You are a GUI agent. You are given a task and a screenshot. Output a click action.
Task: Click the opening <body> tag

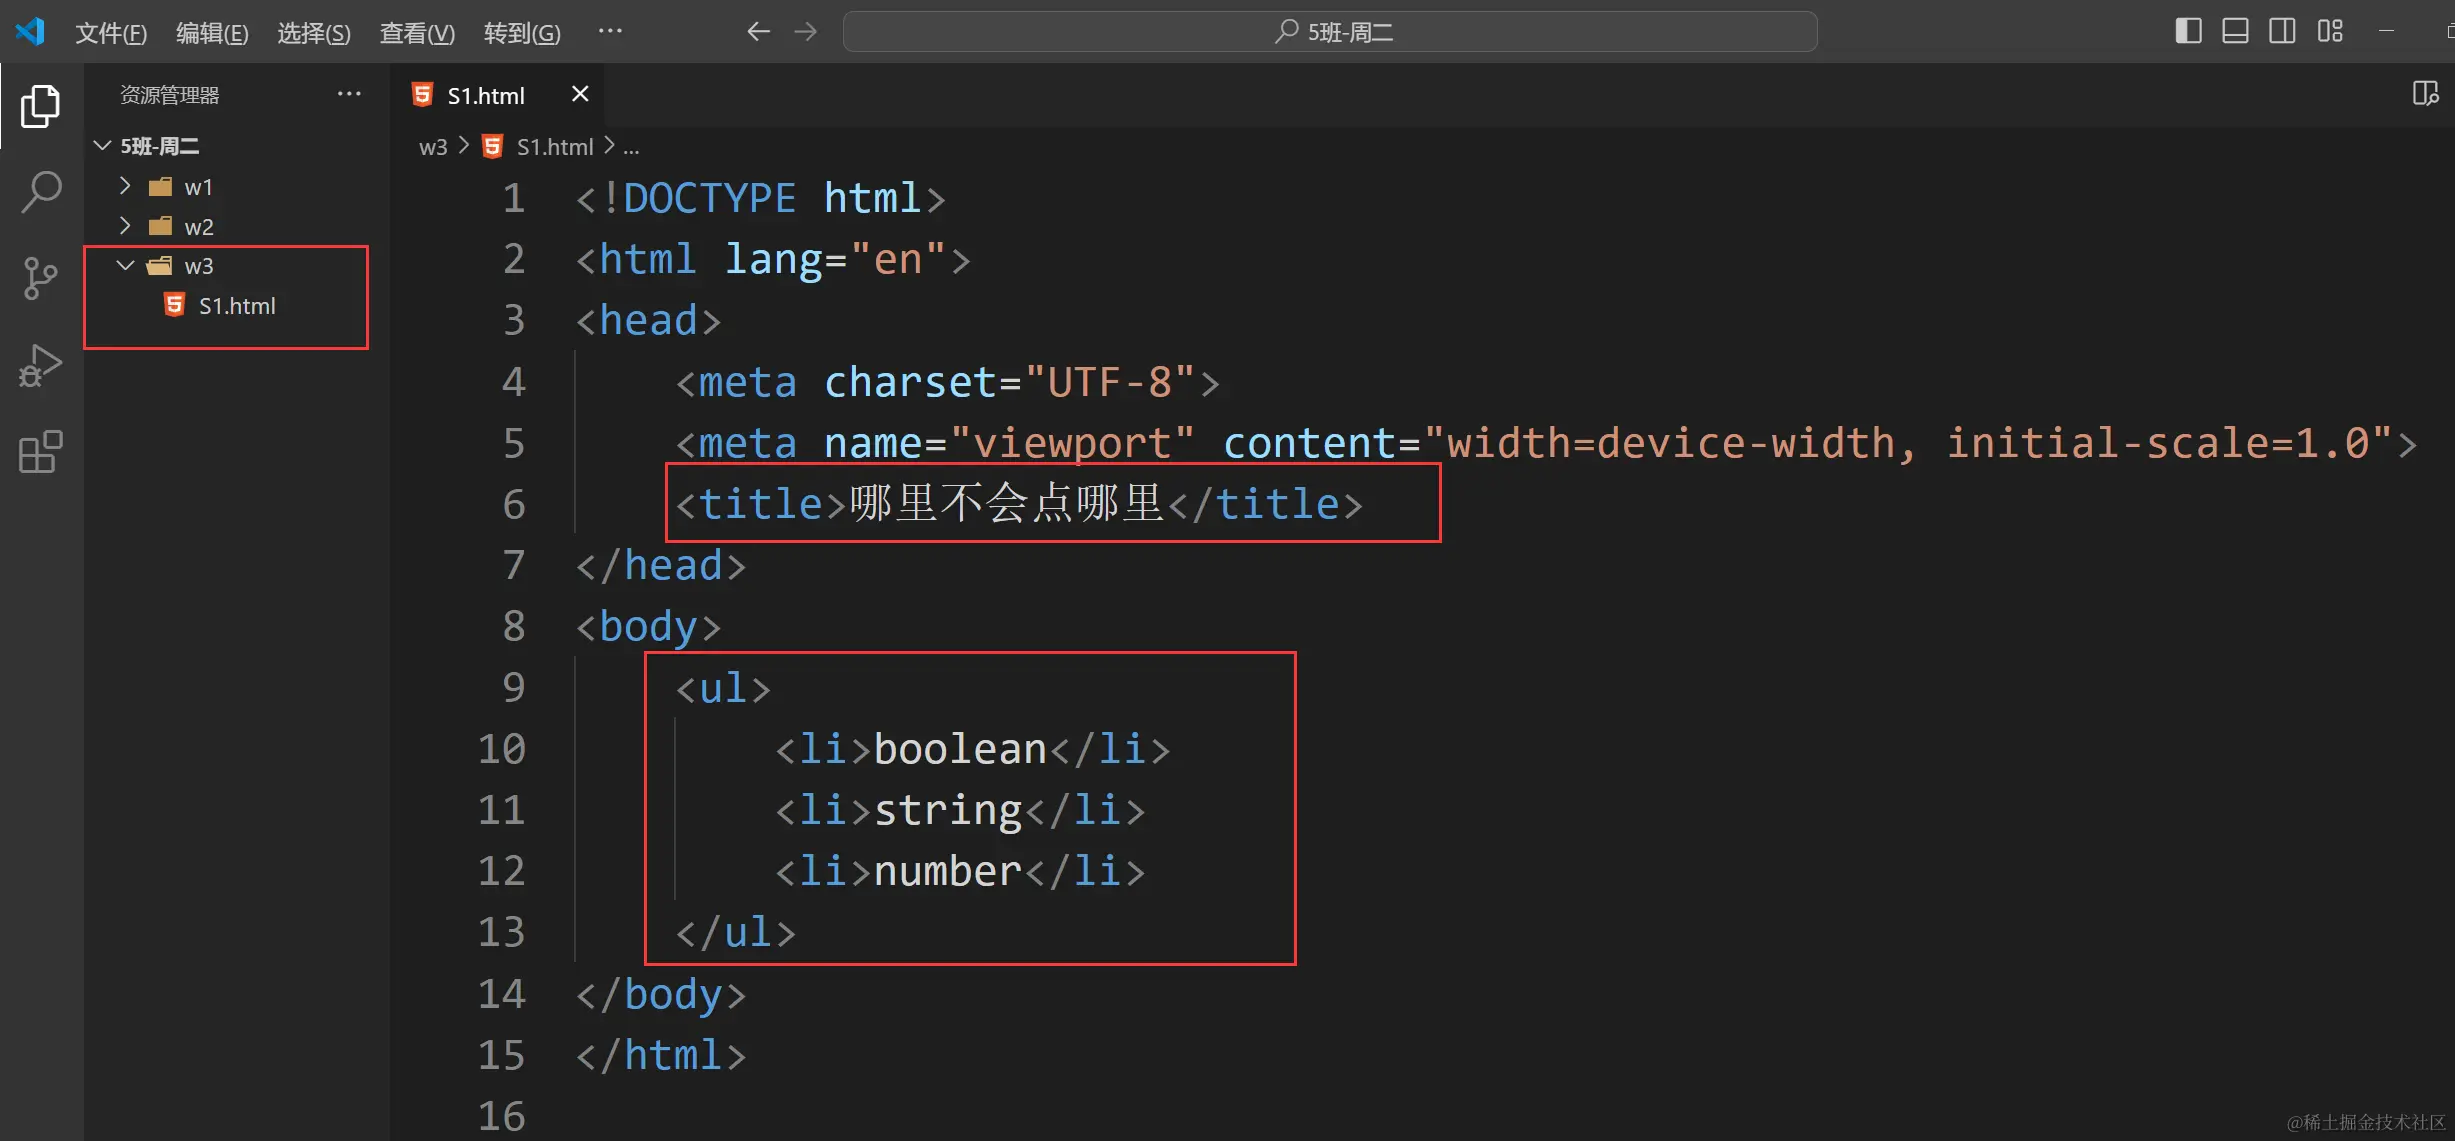(x=648, y=627)
